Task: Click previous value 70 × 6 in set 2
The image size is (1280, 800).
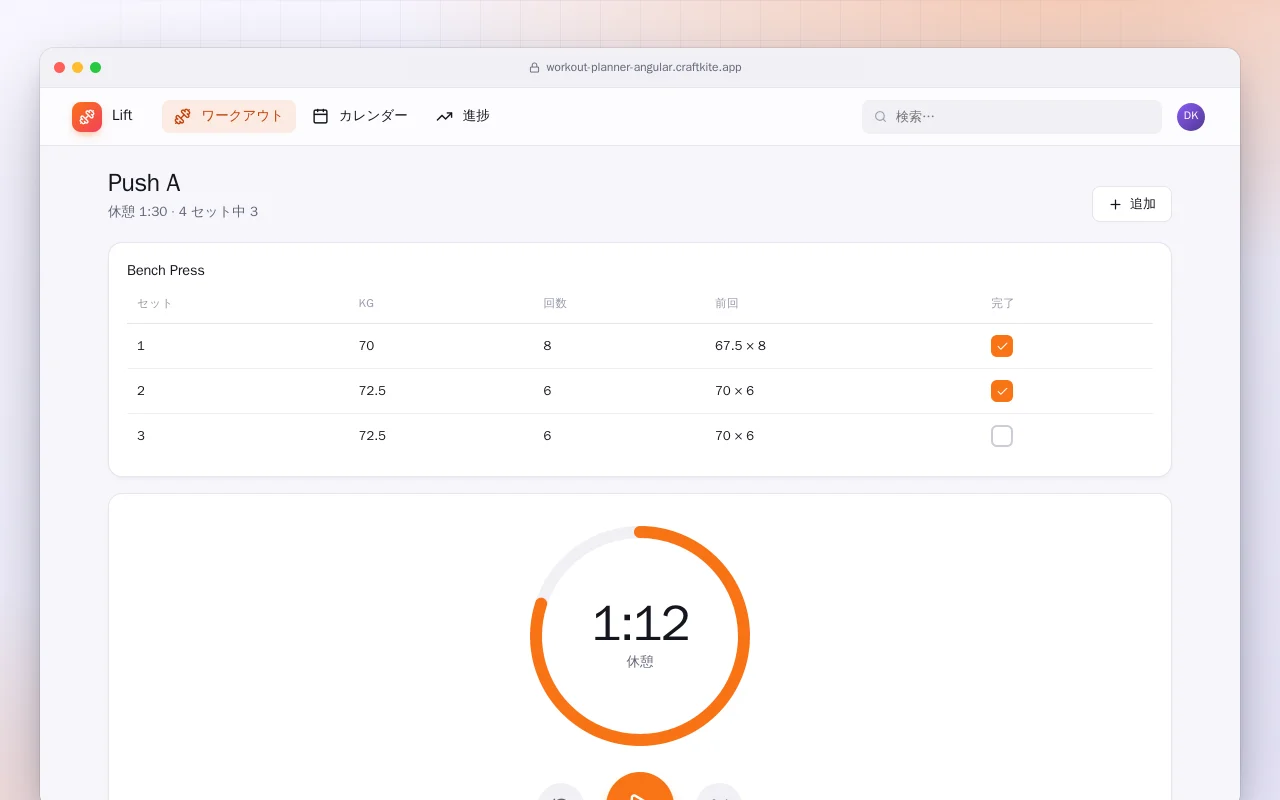Action: click(735, 391)
